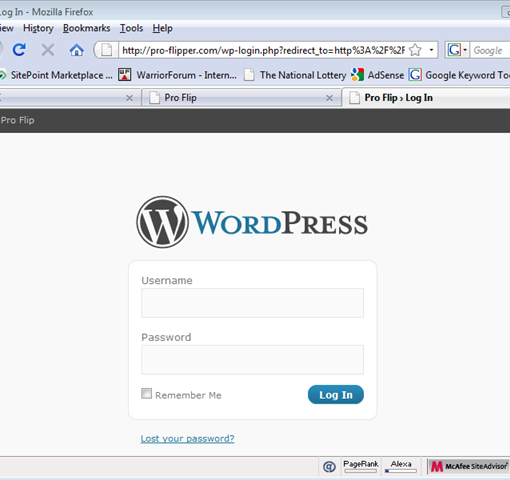Go to the Home page icon
The height and width of the screenshot is (480, 510).
tap(76, 50)
